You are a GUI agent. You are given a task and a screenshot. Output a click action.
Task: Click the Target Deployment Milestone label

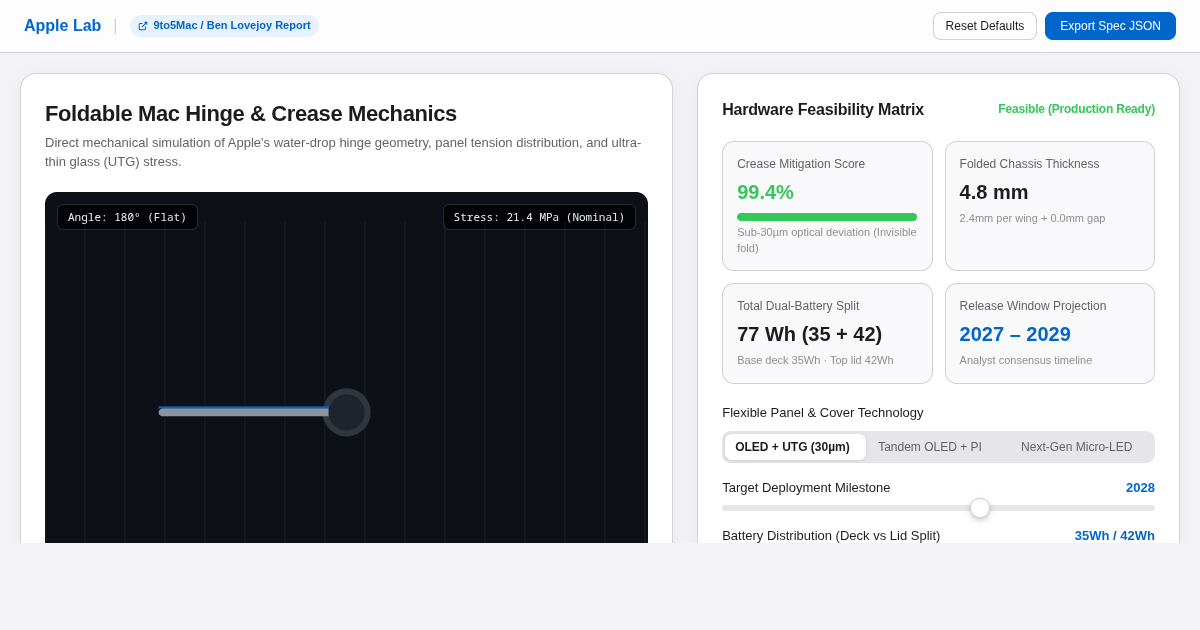(806, 487)
